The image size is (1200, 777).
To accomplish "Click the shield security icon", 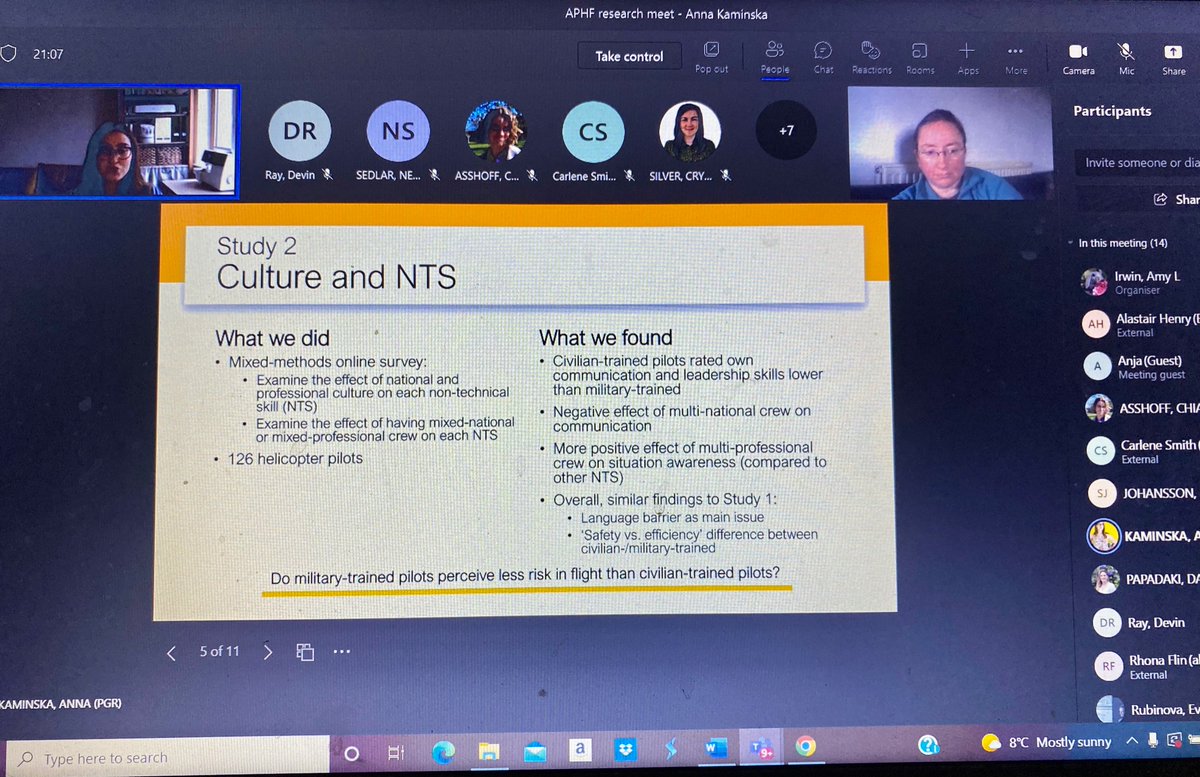I will coord(9,54).
